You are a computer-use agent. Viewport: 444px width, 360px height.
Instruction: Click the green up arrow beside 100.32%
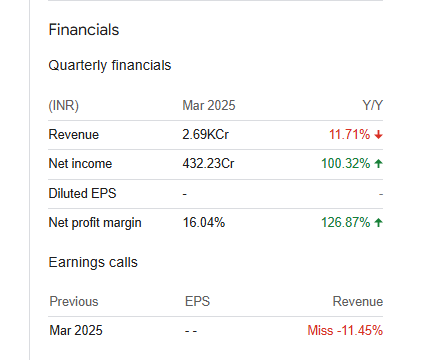378,164
